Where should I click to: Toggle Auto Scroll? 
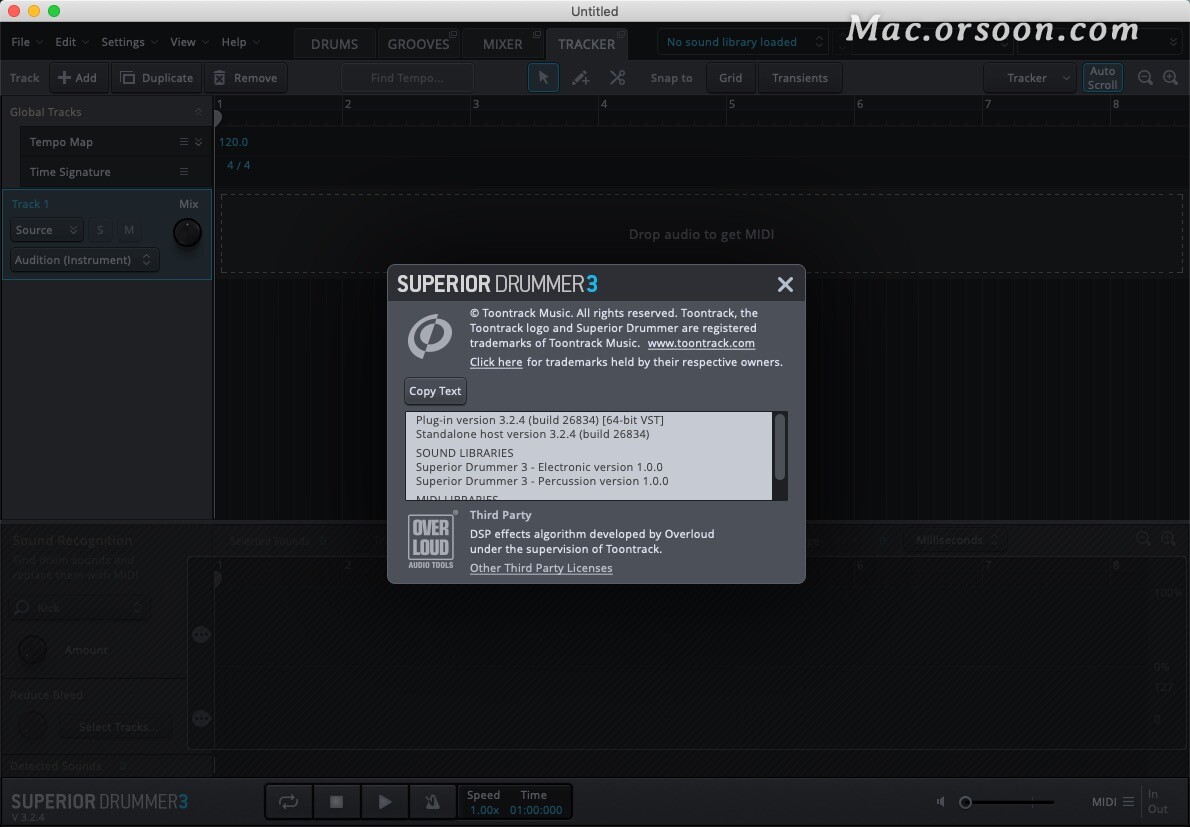coord(1102,77)
